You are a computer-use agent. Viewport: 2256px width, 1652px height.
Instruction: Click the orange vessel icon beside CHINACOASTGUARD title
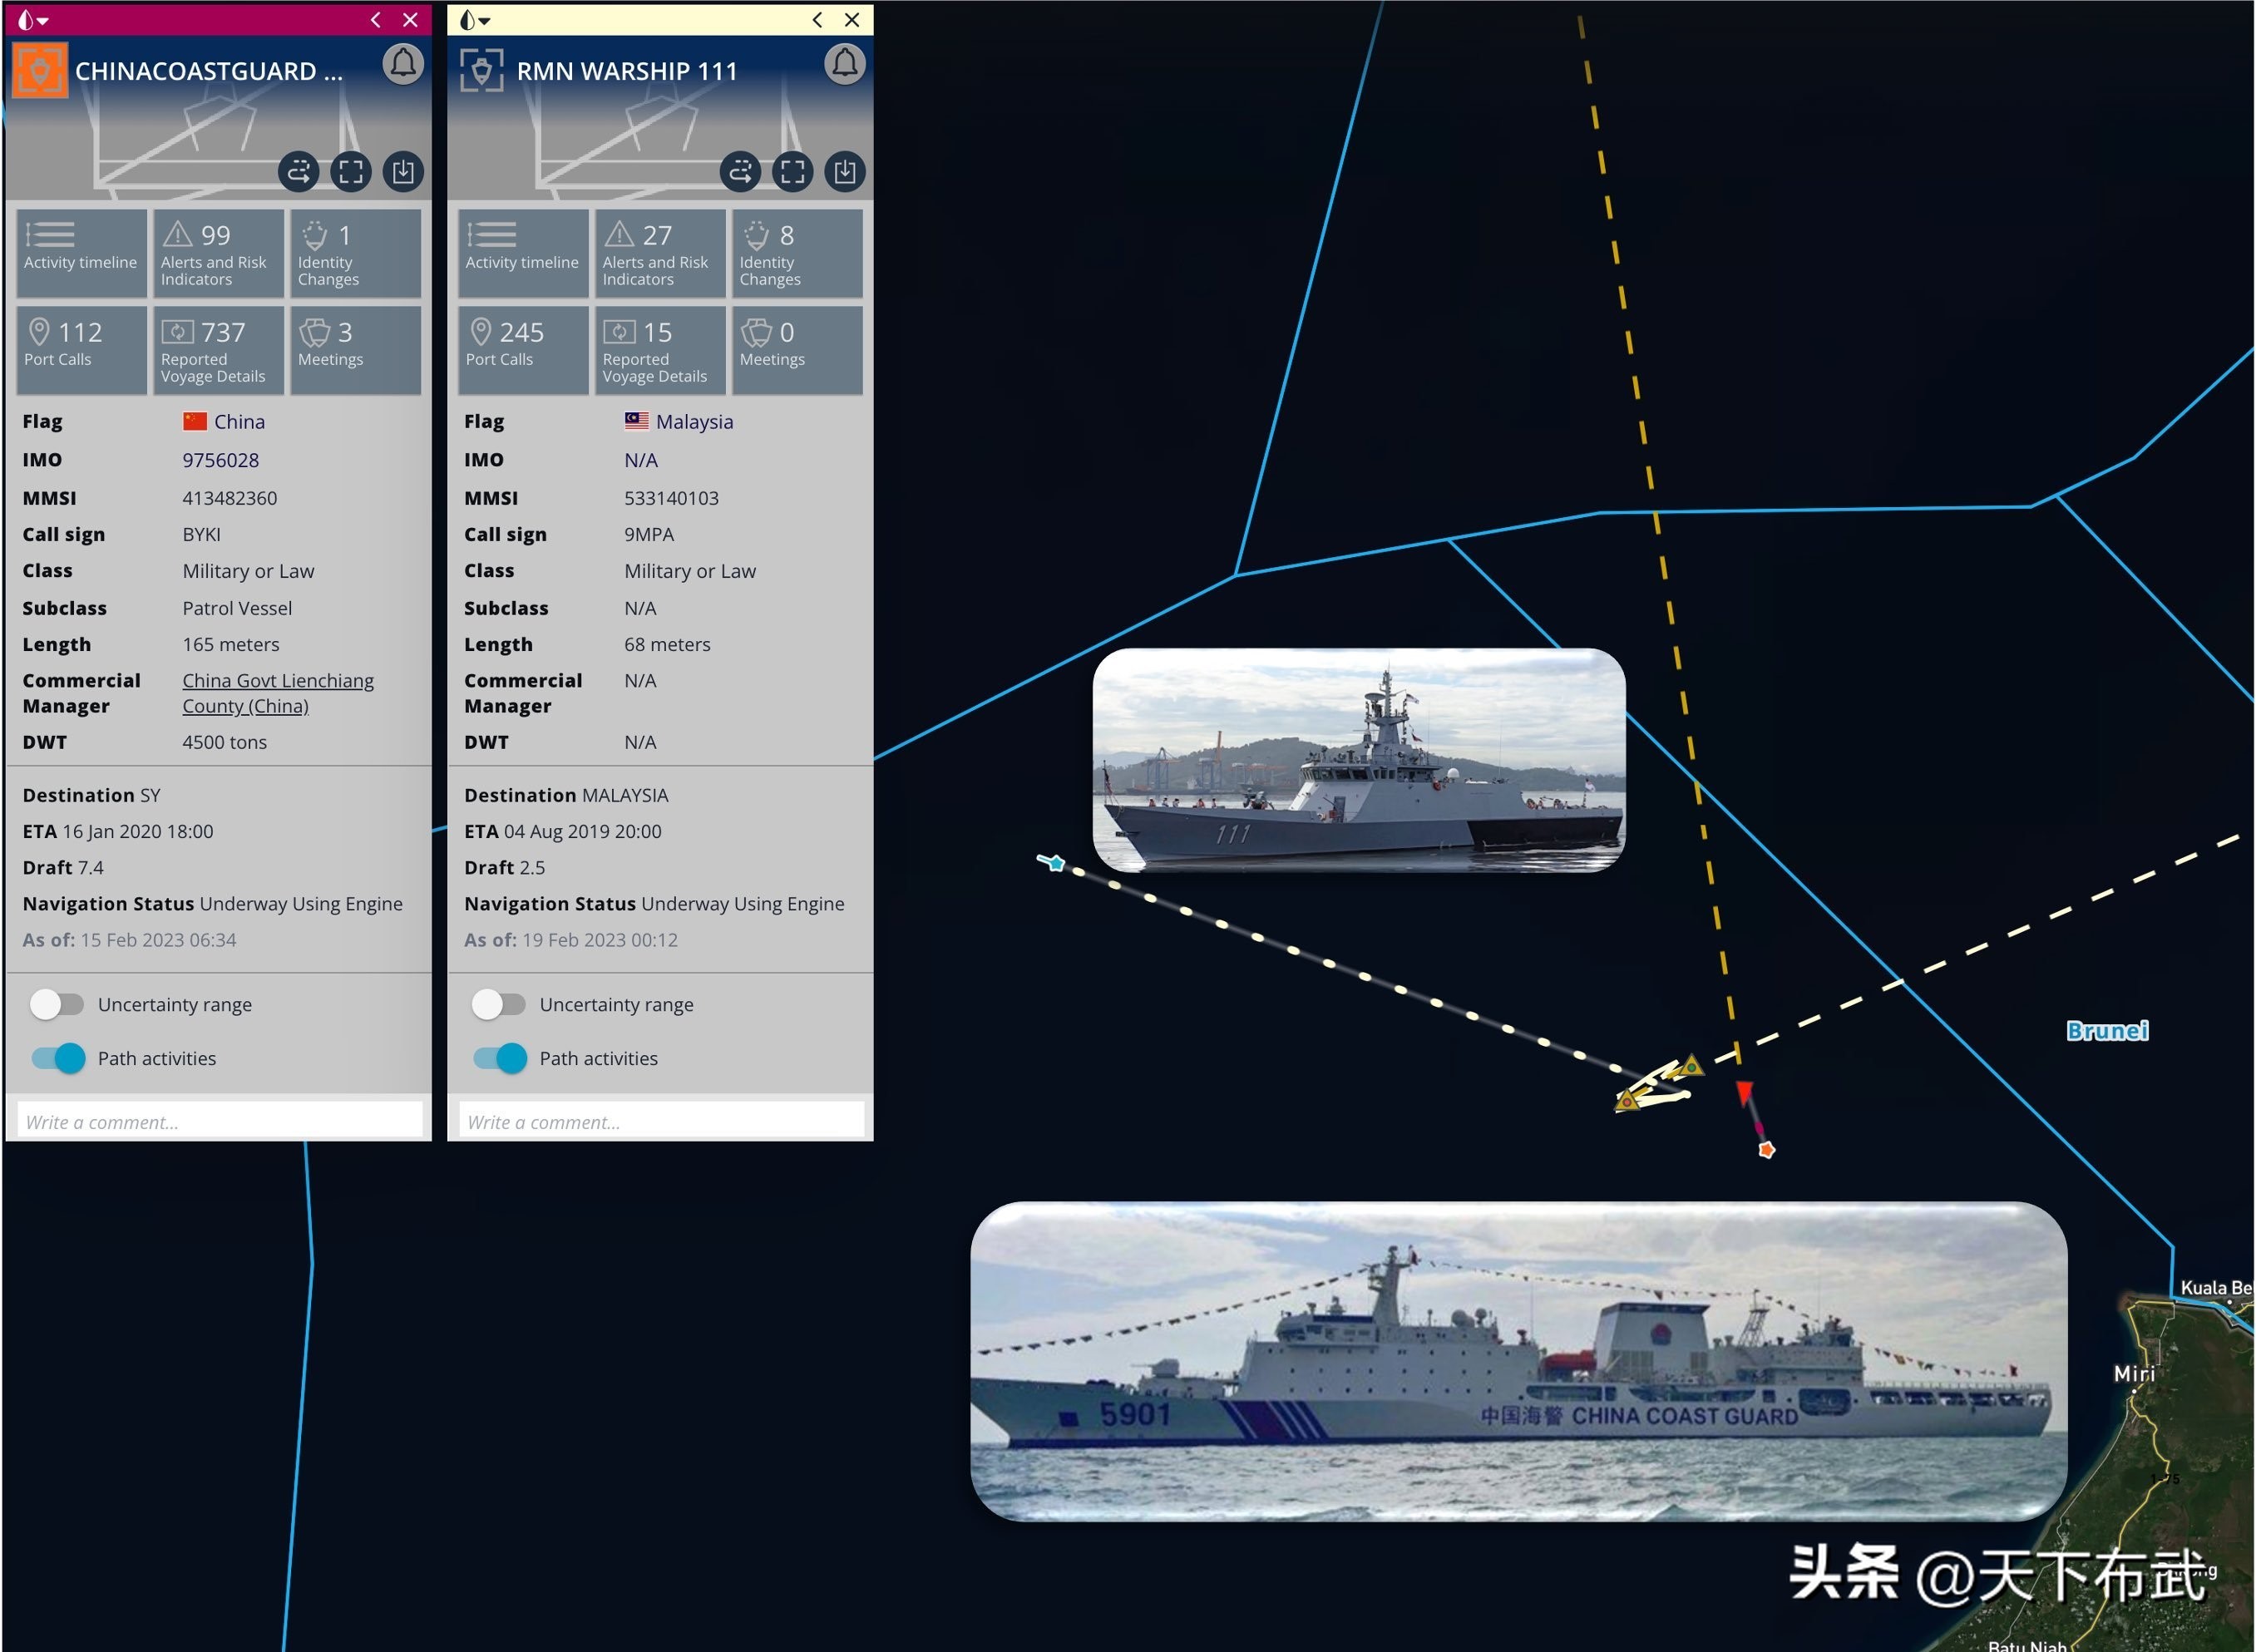(x=39, y=69)
